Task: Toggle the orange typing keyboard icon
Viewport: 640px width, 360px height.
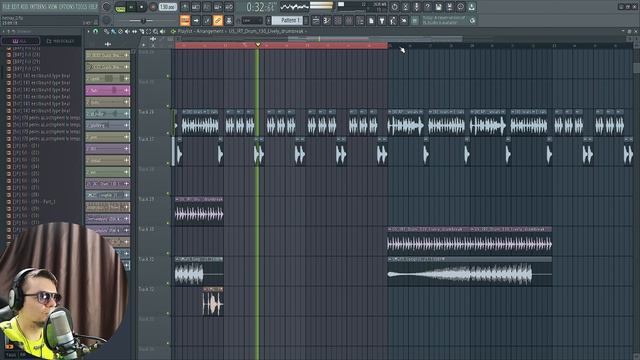Action: click(x=185, y=20)
